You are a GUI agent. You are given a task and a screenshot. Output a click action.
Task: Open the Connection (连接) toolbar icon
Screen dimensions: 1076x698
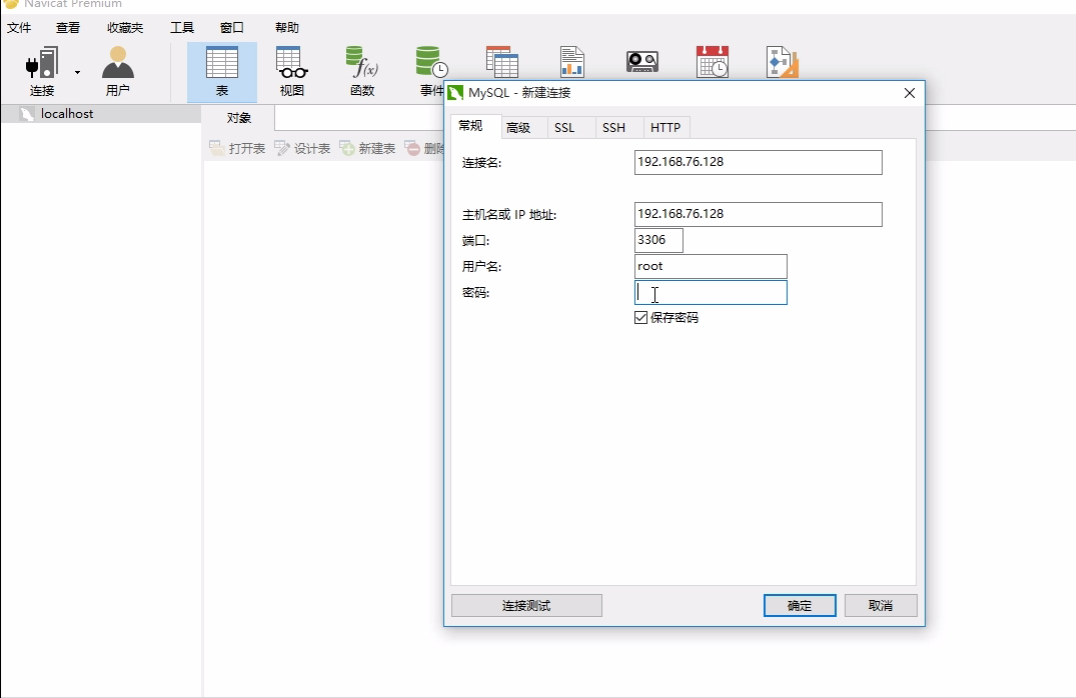tap(41, 71)
